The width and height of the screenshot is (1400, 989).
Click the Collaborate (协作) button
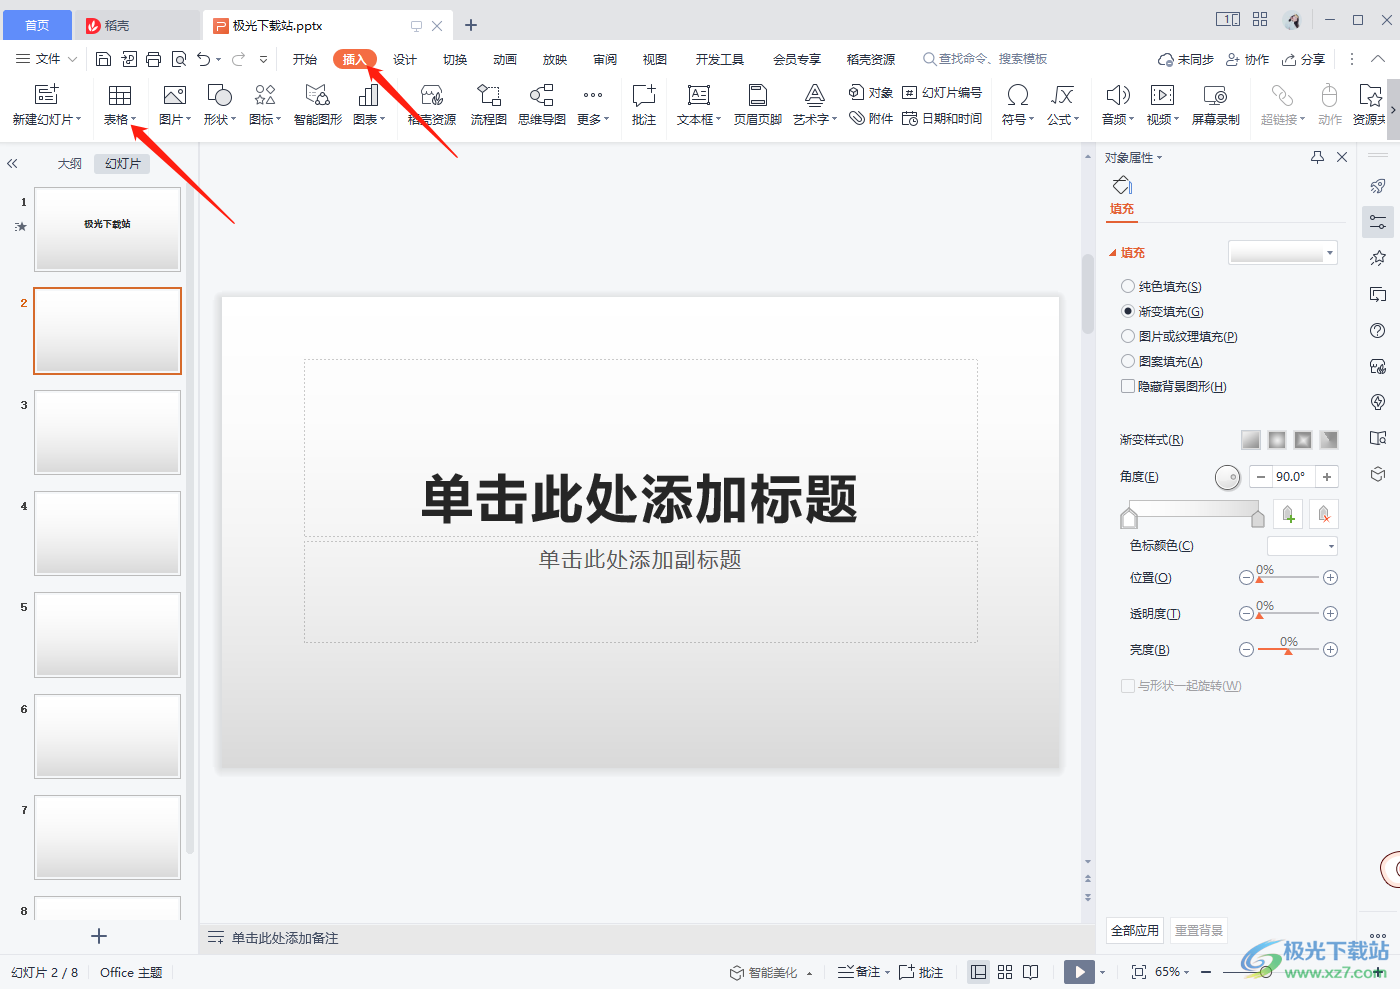1248,59
